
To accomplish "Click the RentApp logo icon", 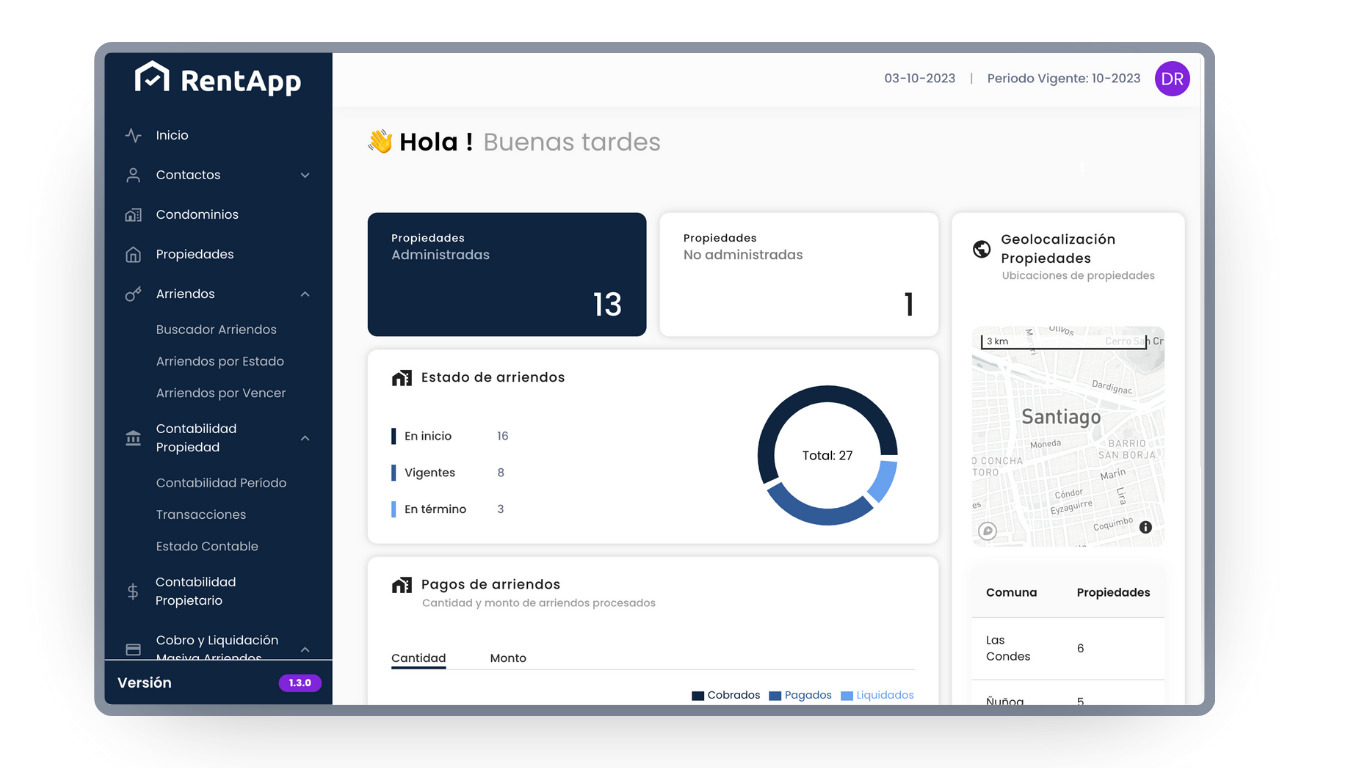I will [152, 78].
